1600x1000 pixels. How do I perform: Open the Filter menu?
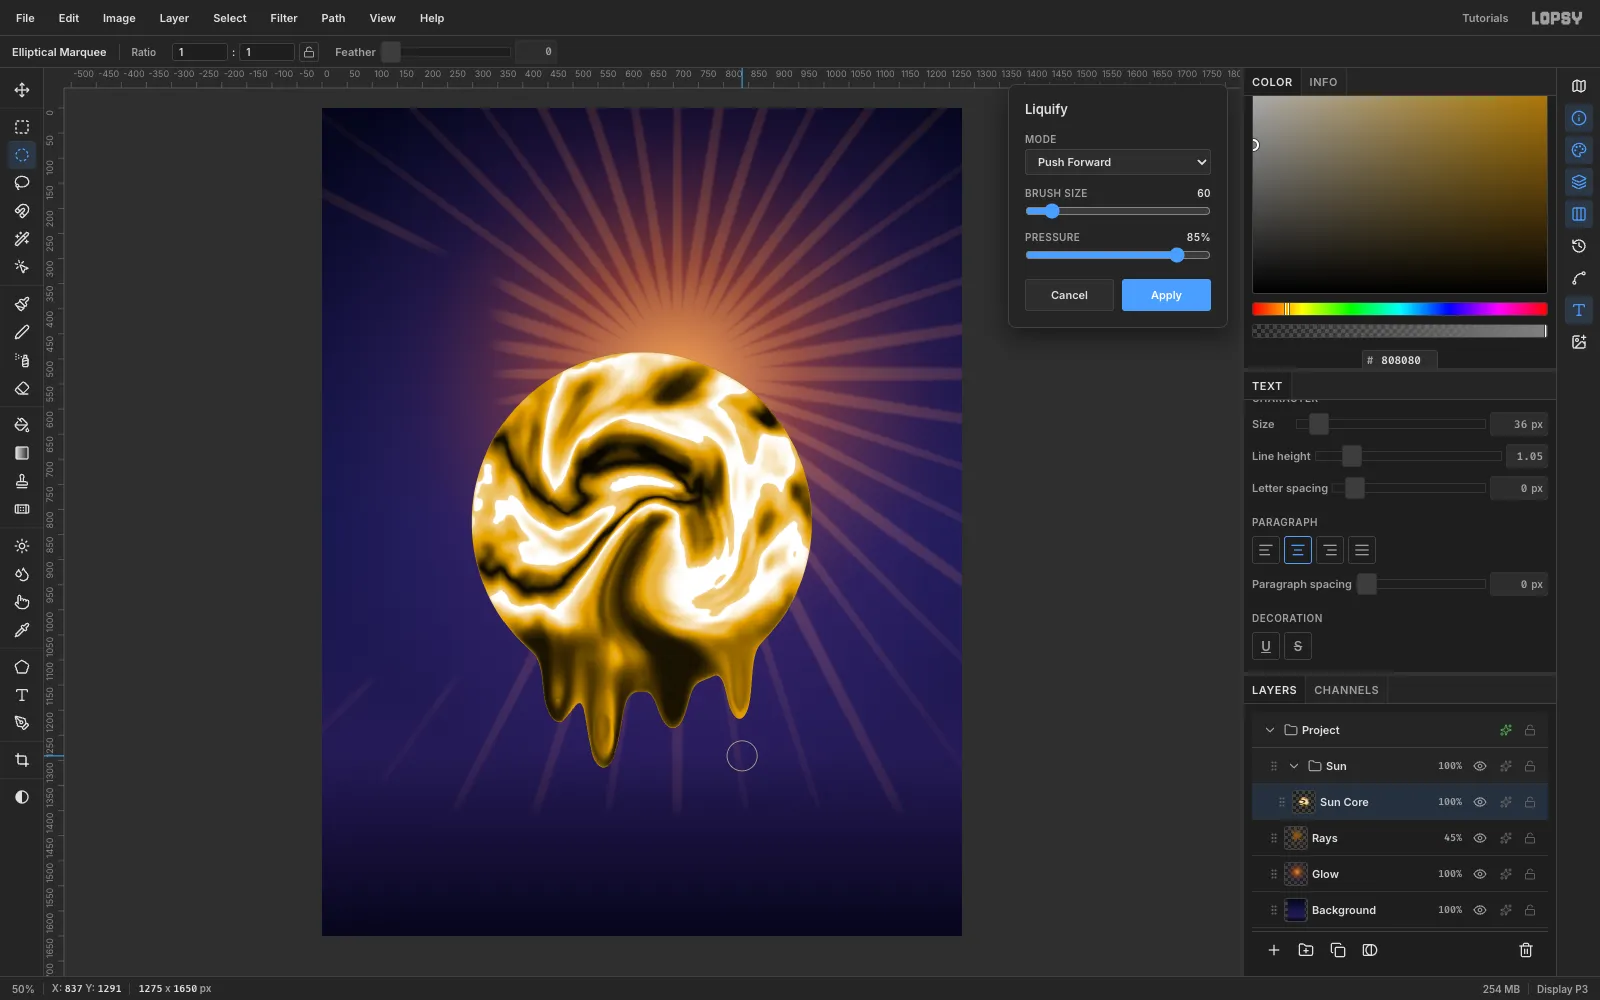284,18
